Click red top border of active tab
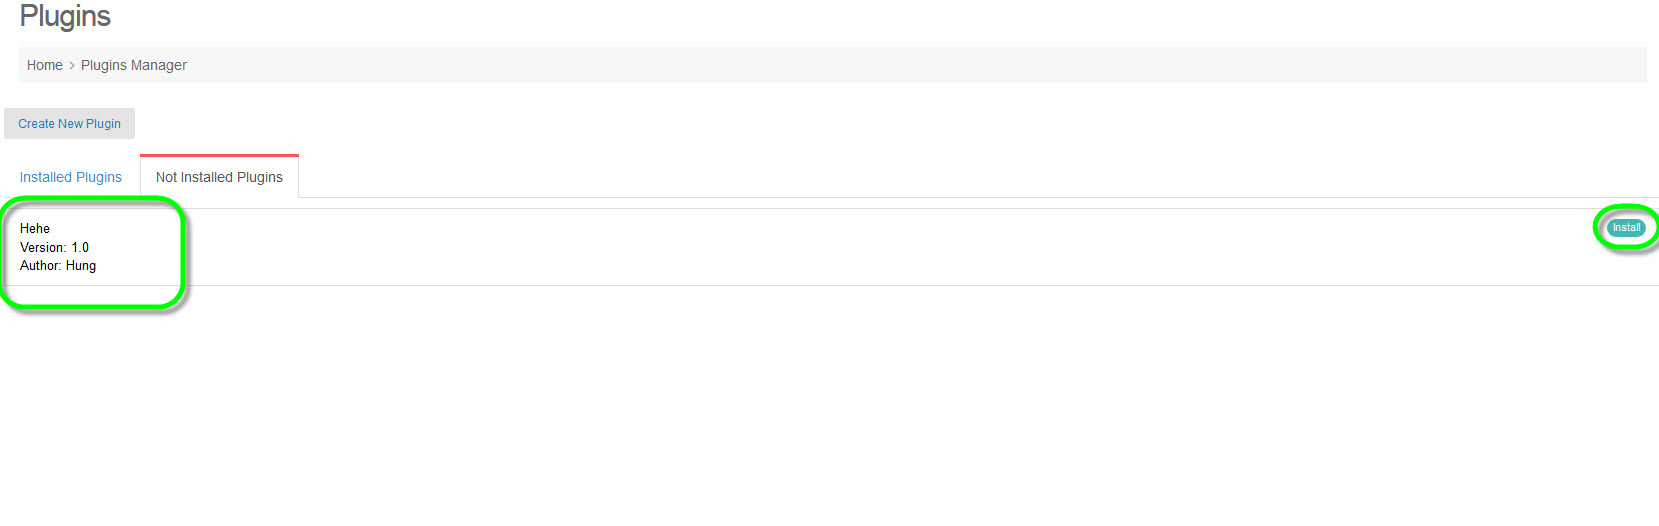This screenshot has height=526, width=1659. point(219,155)
